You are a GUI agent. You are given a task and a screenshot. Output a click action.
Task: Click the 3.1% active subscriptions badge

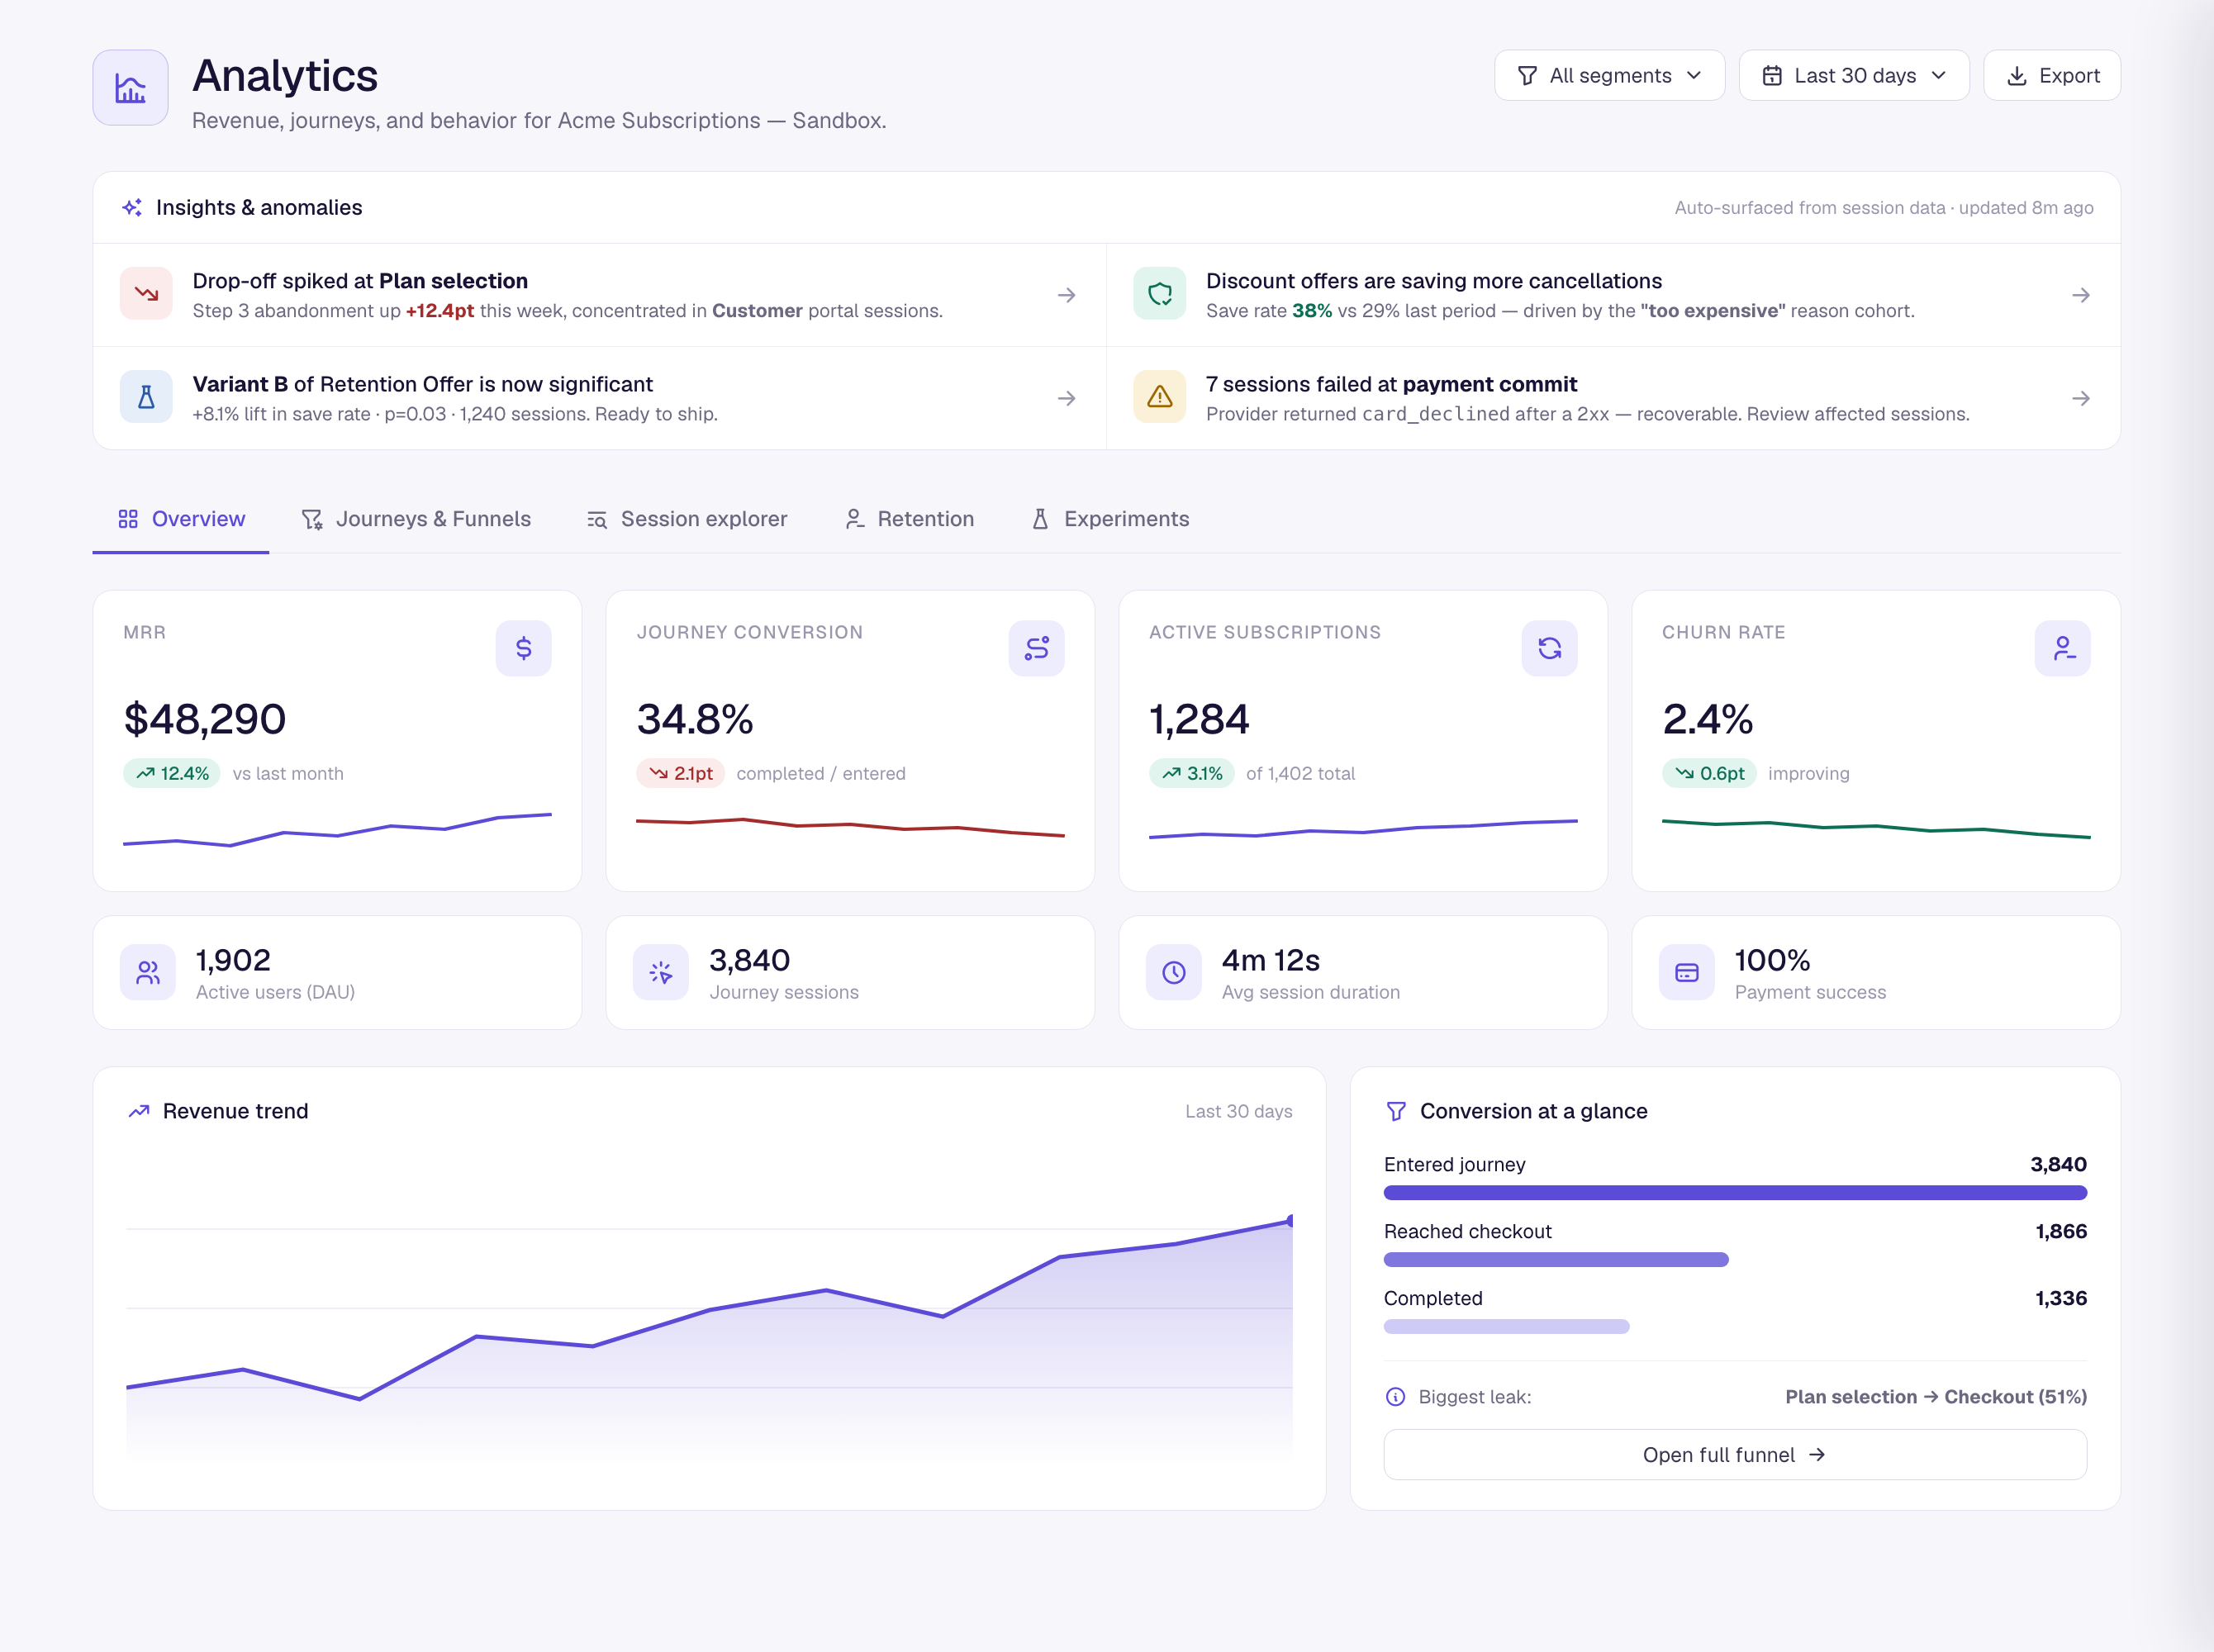pyautogui.click(x=1192, y=773)
